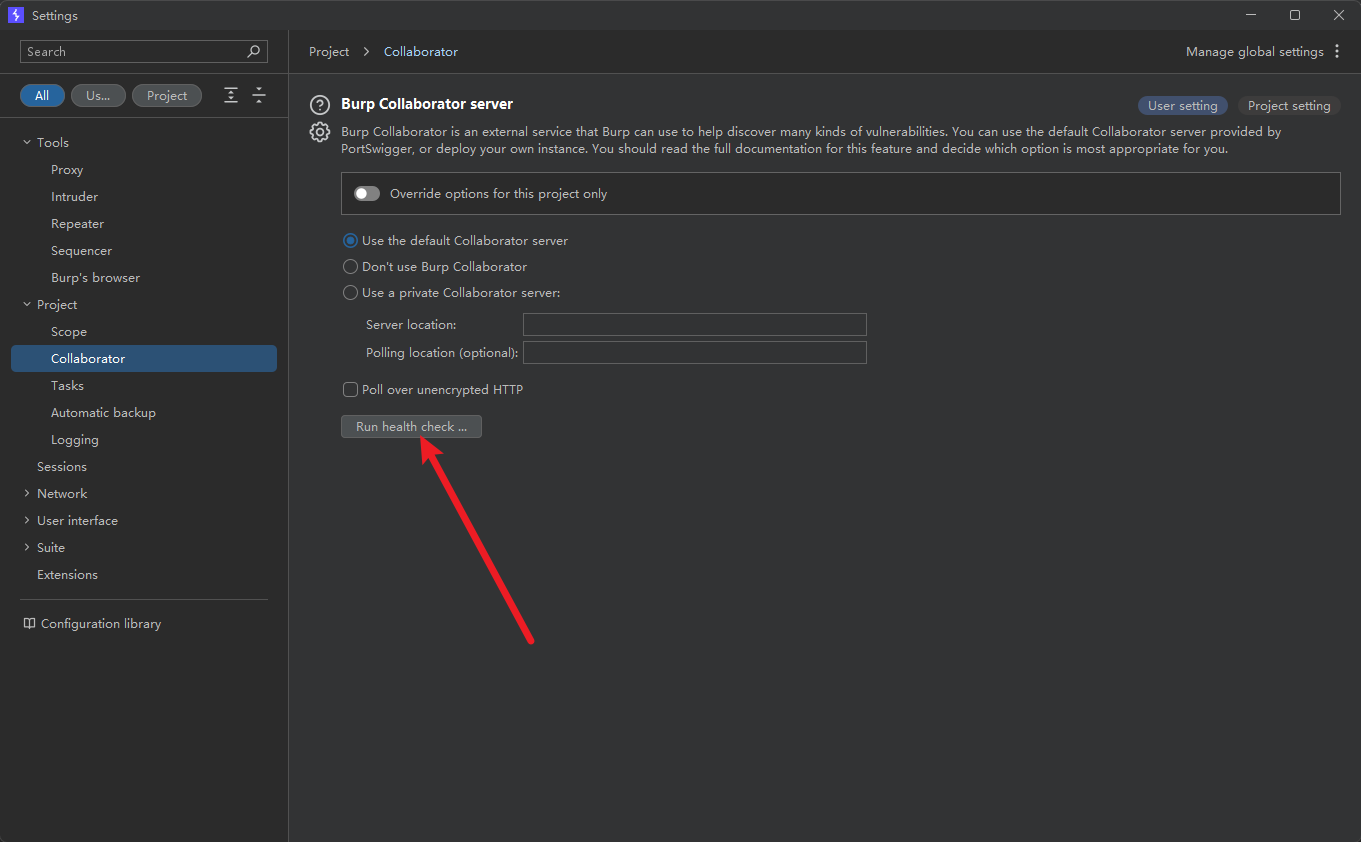This screenshot has width=1361, height=842.
Task: Show All settings filter
Action: [42, 95]
